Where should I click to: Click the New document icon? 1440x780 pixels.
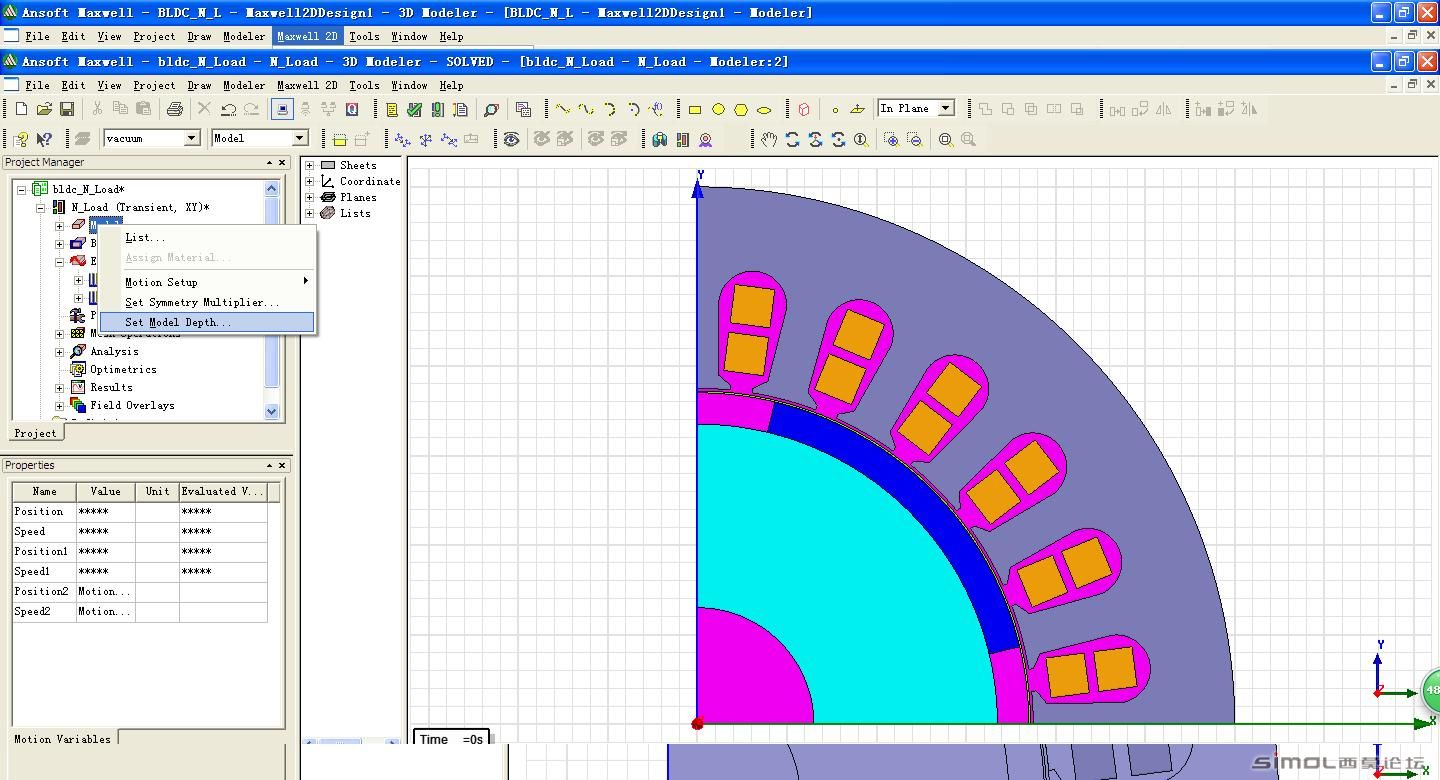coord(21,109)
